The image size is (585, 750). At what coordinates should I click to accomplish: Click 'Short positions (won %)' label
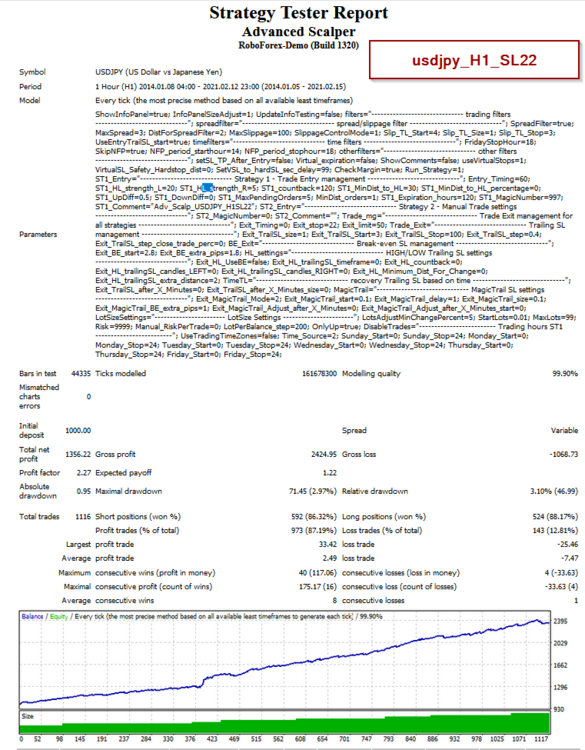138,517
